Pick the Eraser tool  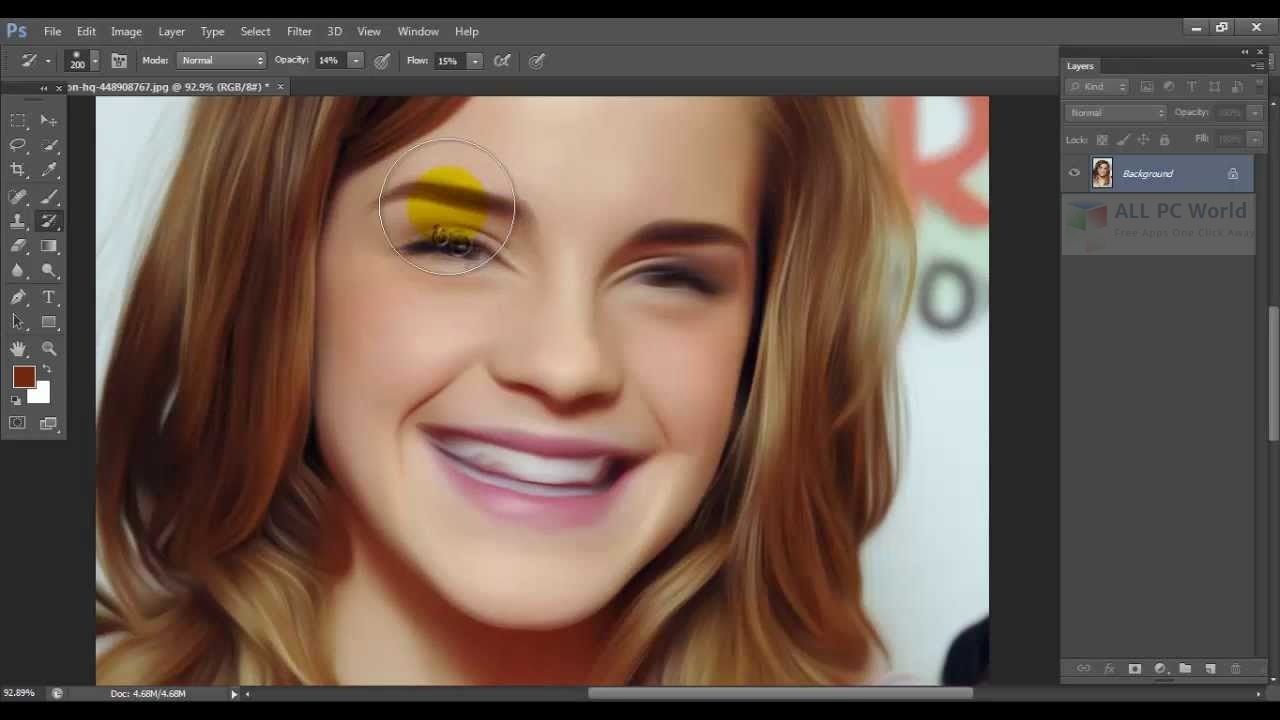coord(18,246)
